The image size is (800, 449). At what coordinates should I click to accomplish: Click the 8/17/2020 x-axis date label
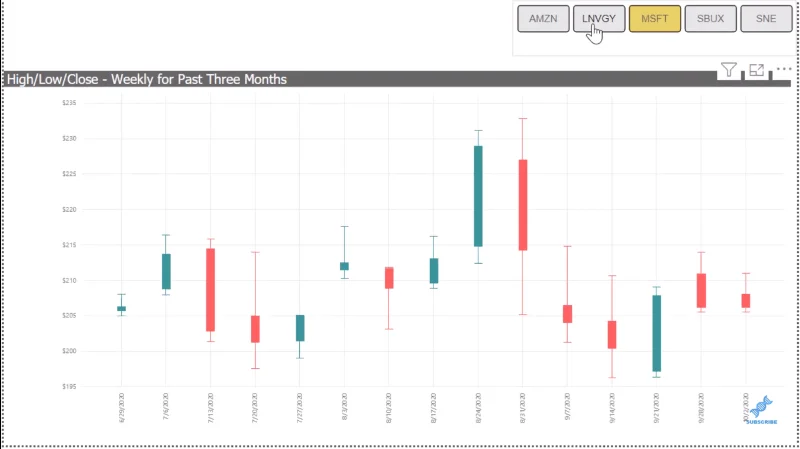(x=434, y=408)
